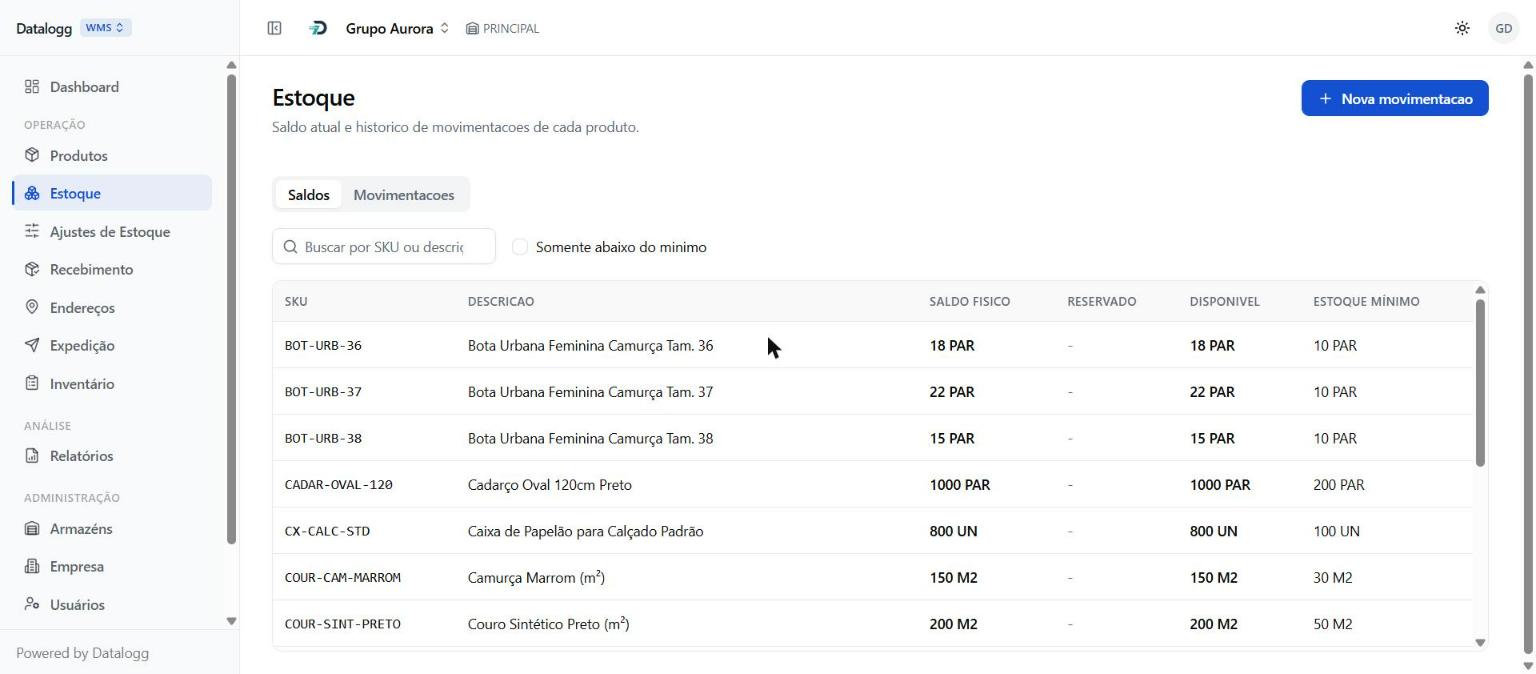Click the Empresa building icon
Viewport: 1536px width, 674px height.
coord(32,567)
